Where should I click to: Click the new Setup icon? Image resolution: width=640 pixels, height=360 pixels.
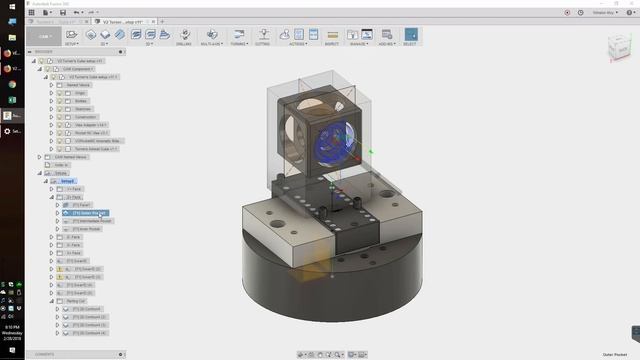tap(71, 34)
